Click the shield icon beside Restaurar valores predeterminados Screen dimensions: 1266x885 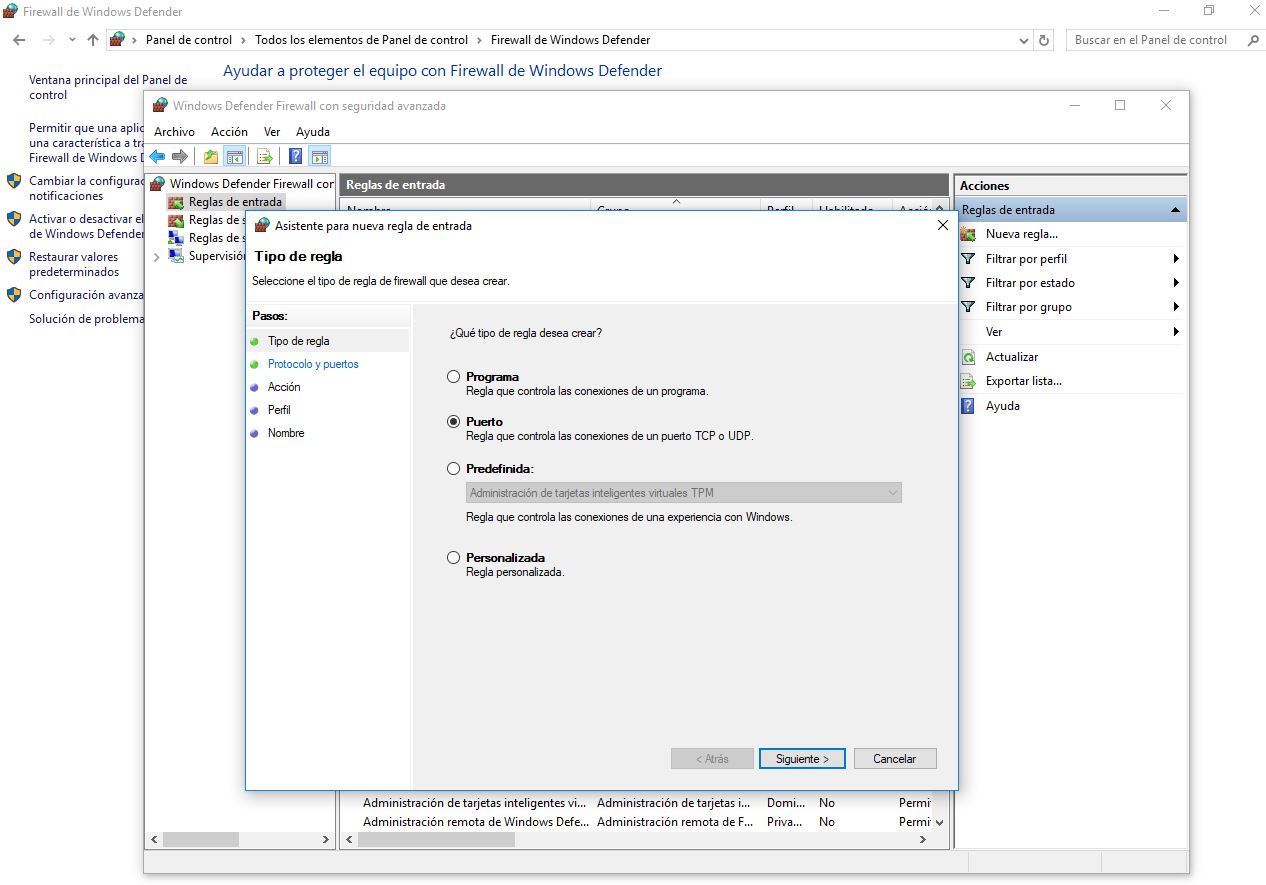pos(14,257)
